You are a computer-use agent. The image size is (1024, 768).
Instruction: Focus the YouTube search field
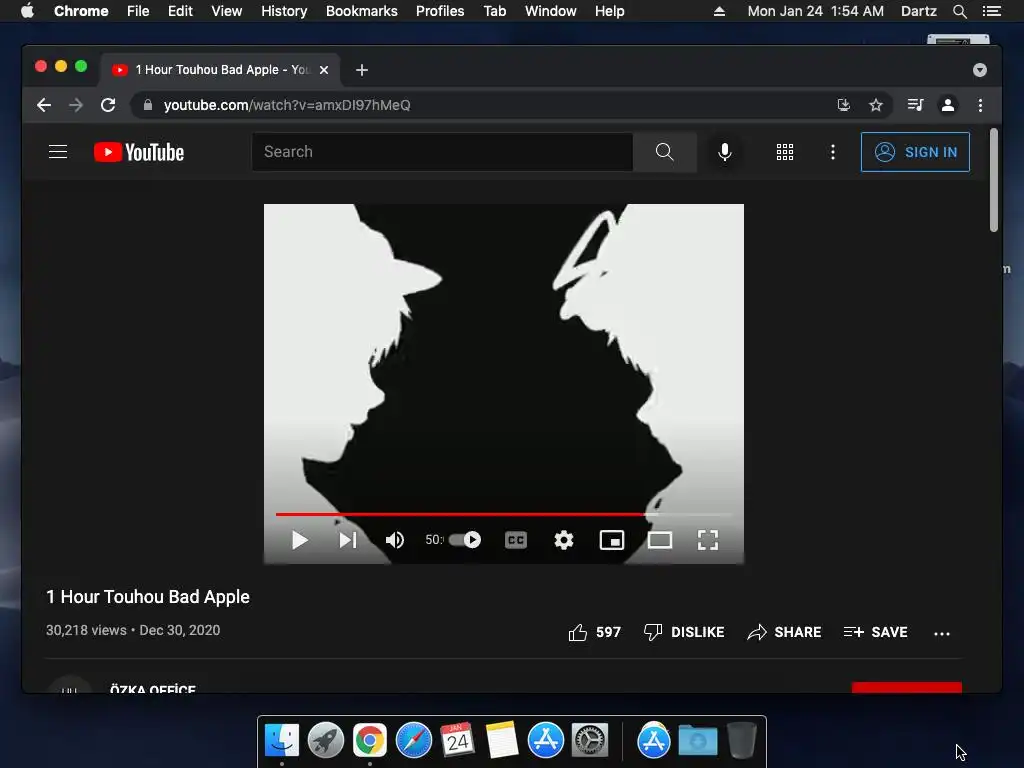point(442,152)
